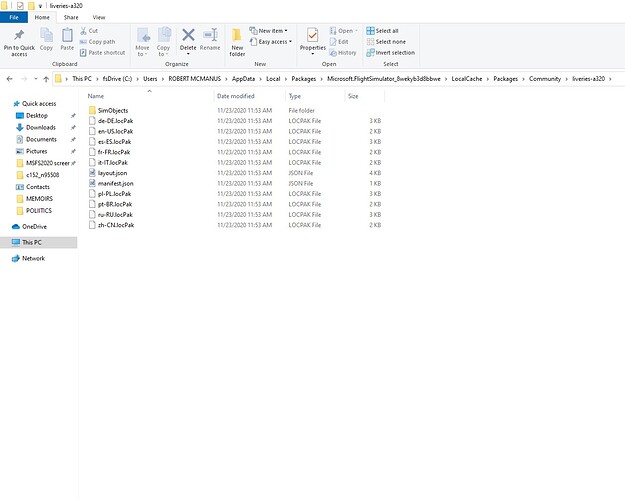Click Select none in ribbon
This screenshot has height=500, width=625.
click(386, 41)
